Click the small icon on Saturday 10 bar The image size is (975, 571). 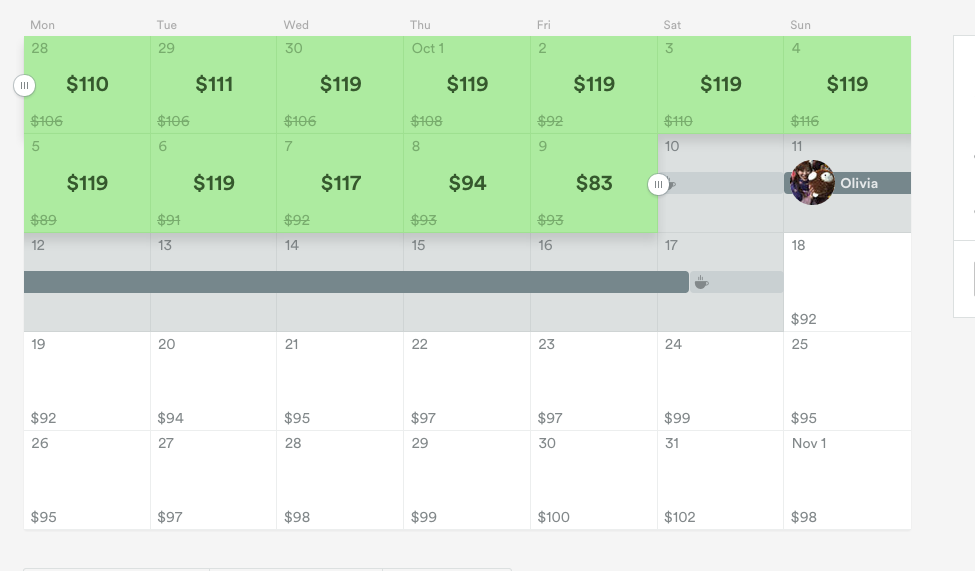point(672,184)
